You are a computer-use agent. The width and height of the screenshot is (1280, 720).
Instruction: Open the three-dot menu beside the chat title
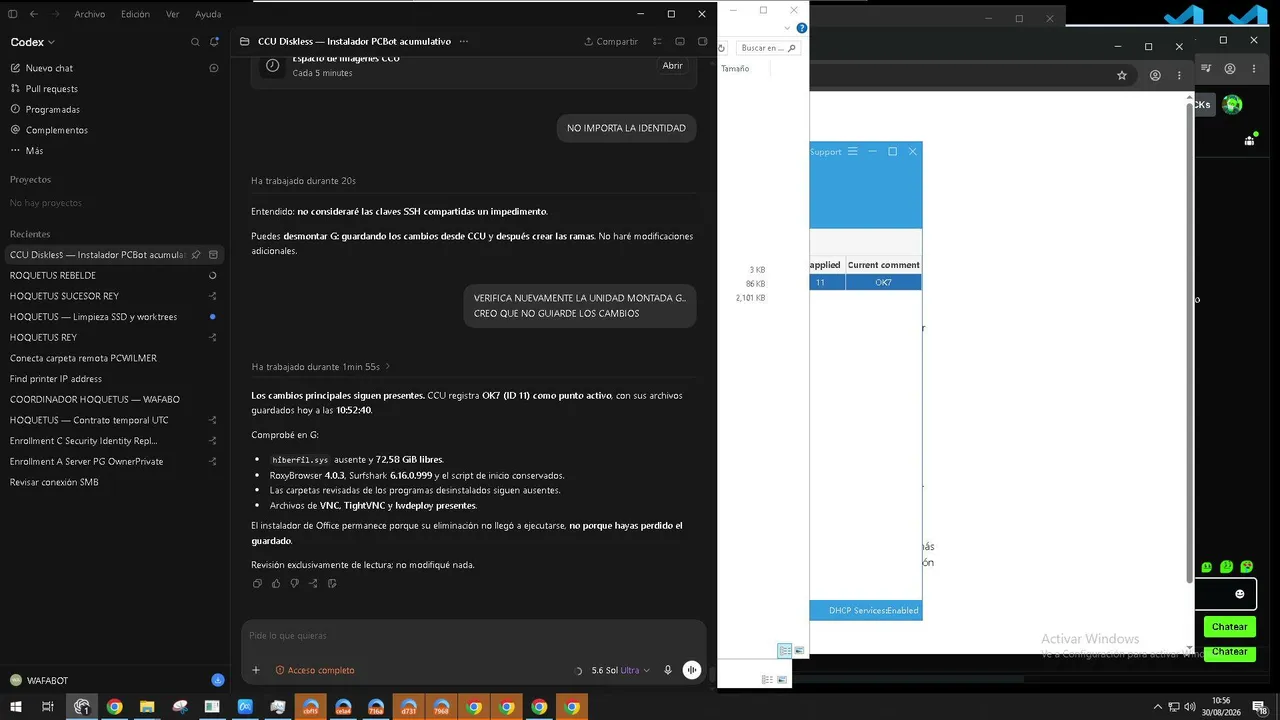[x=464, y=42]
